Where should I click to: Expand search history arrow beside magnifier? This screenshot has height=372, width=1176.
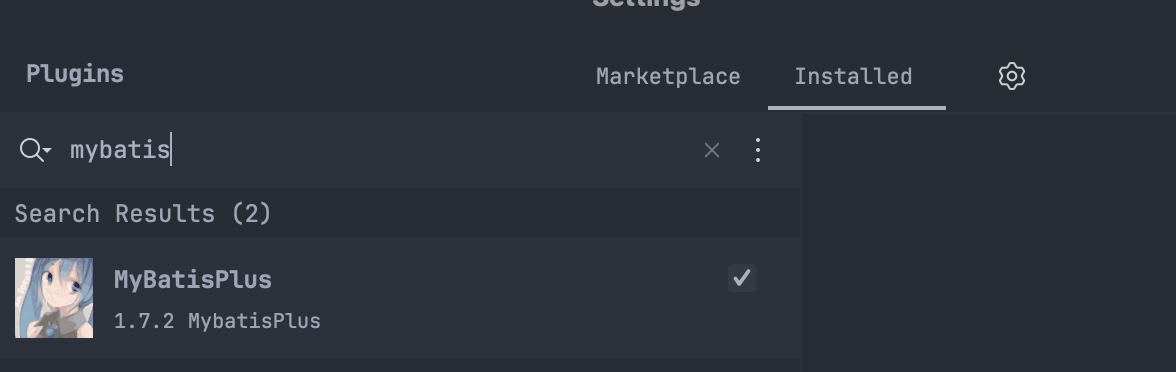(48, 151)
